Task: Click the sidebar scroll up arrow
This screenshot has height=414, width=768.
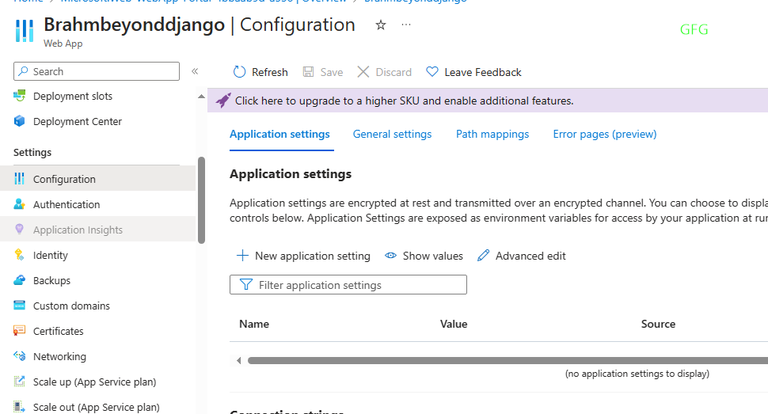Action: [x=201, y=97]
